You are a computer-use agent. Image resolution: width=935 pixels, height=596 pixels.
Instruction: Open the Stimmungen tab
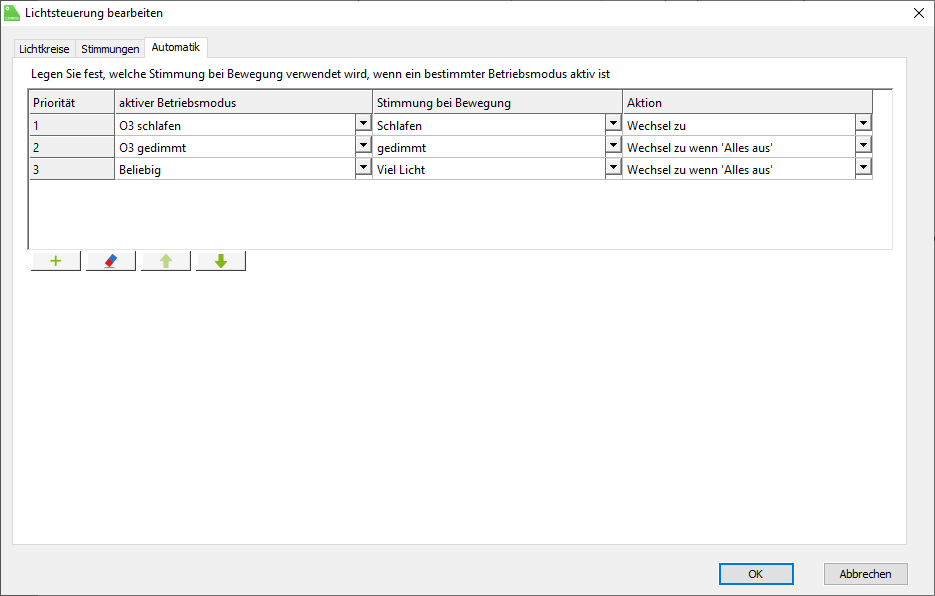click(110, 48)
